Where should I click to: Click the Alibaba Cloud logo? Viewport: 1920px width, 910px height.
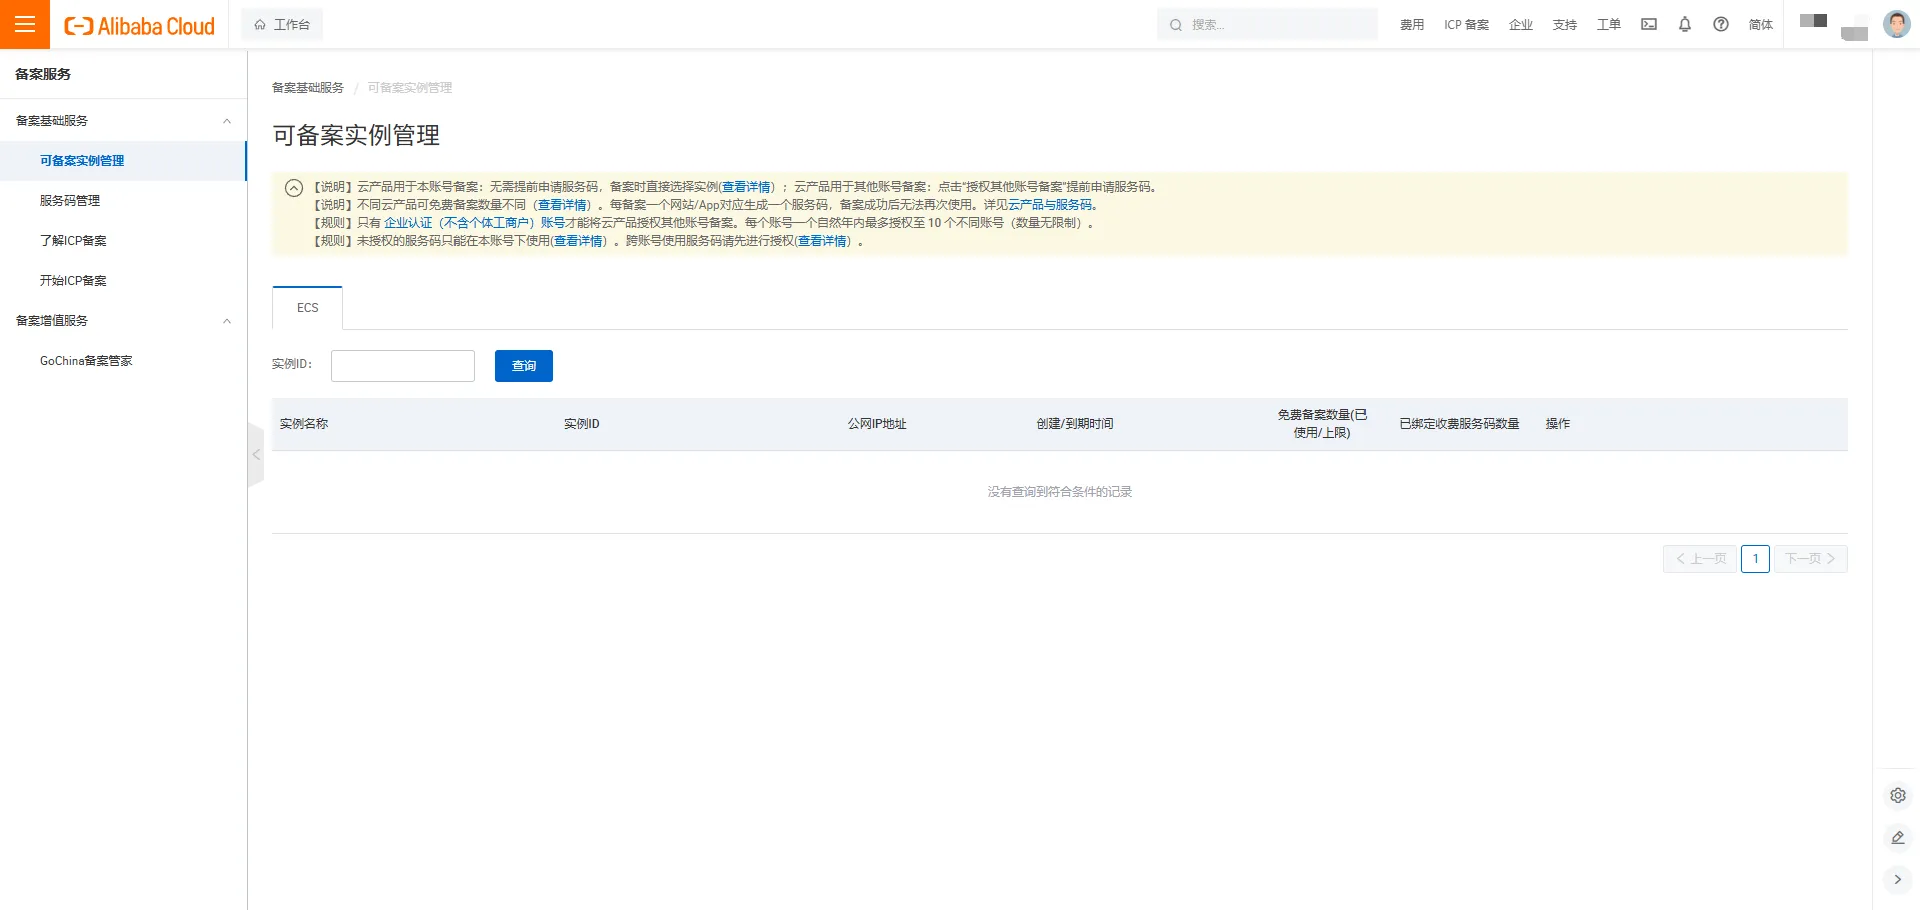(x=140, y=26)
